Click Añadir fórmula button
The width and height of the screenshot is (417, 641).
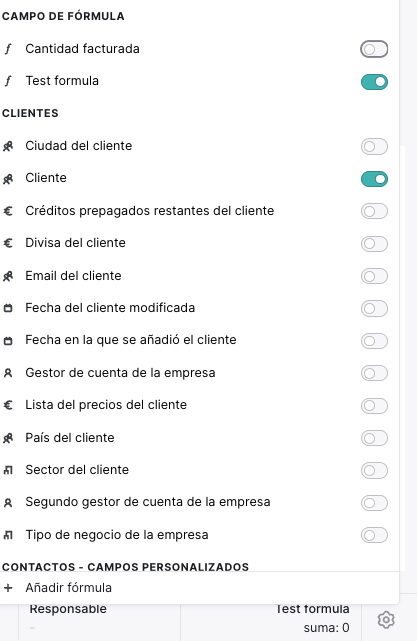tap(68, 588)
